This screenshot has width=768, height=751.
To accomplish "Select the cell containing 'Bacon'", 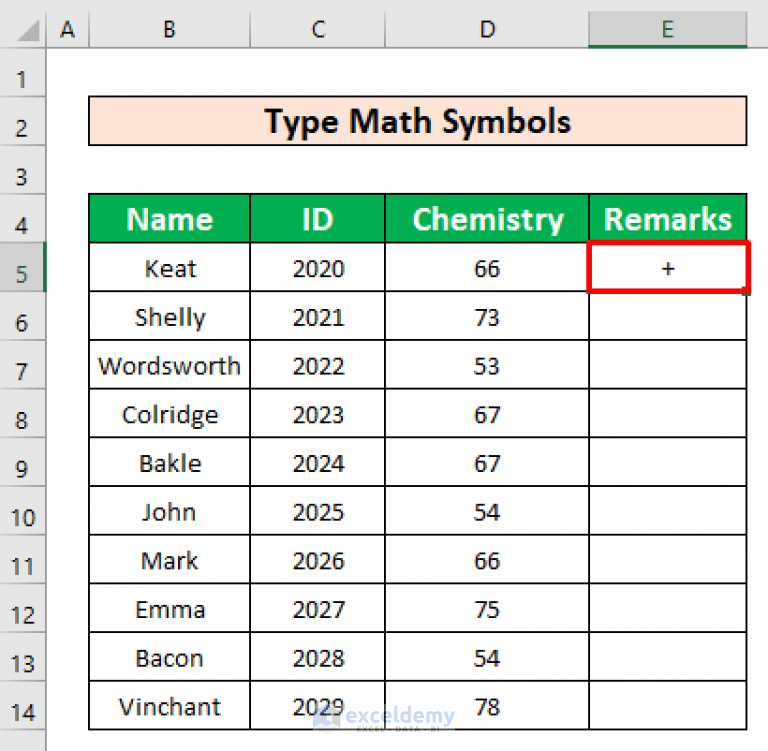I will click(169, 657).
